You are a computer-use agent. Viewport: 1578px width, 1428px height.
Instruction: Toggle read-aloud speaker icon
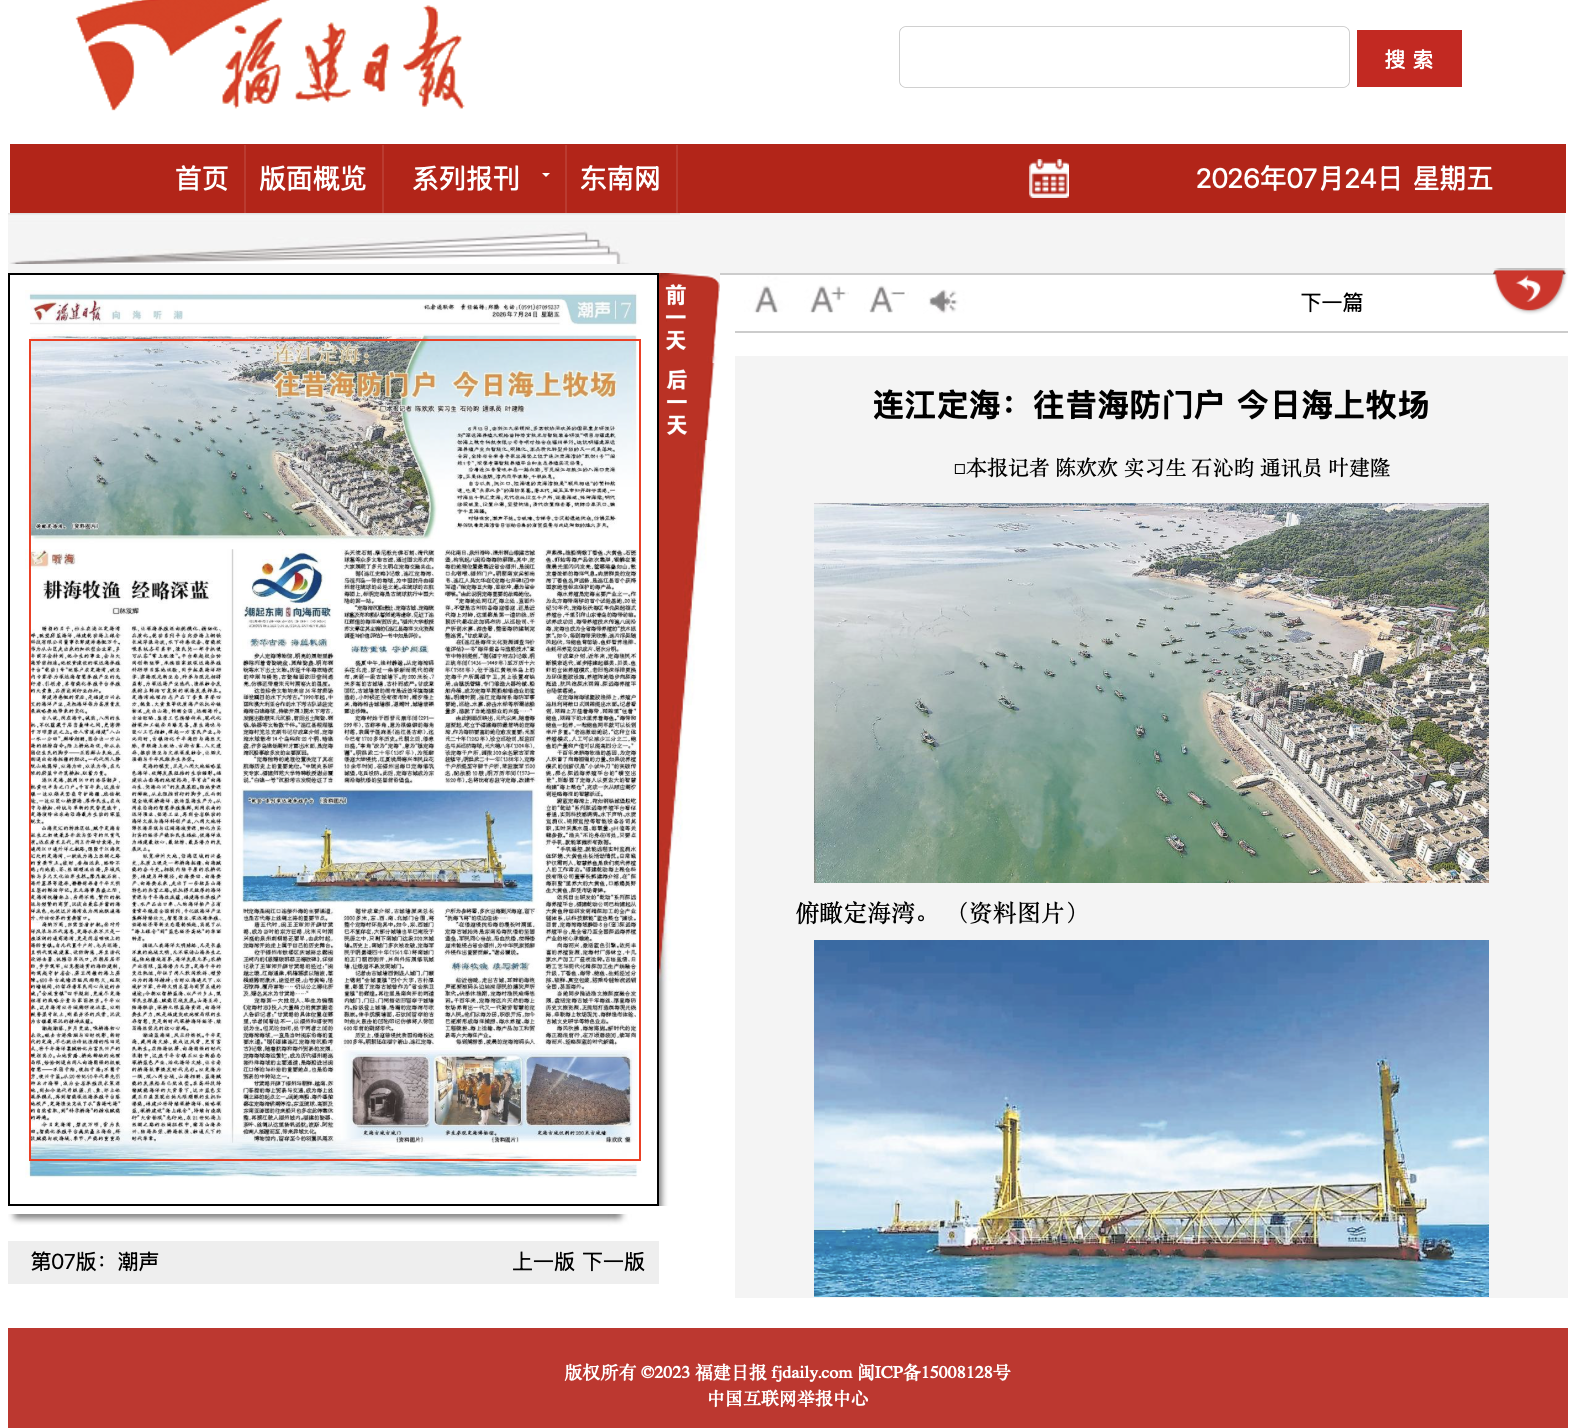[943, 300]
